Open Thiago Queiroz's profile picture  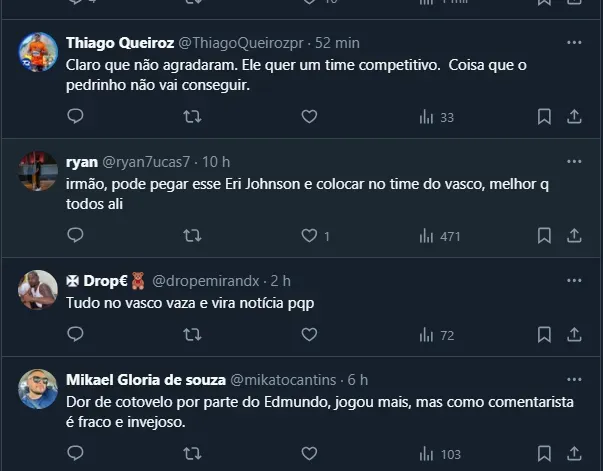tap(38, 52)
